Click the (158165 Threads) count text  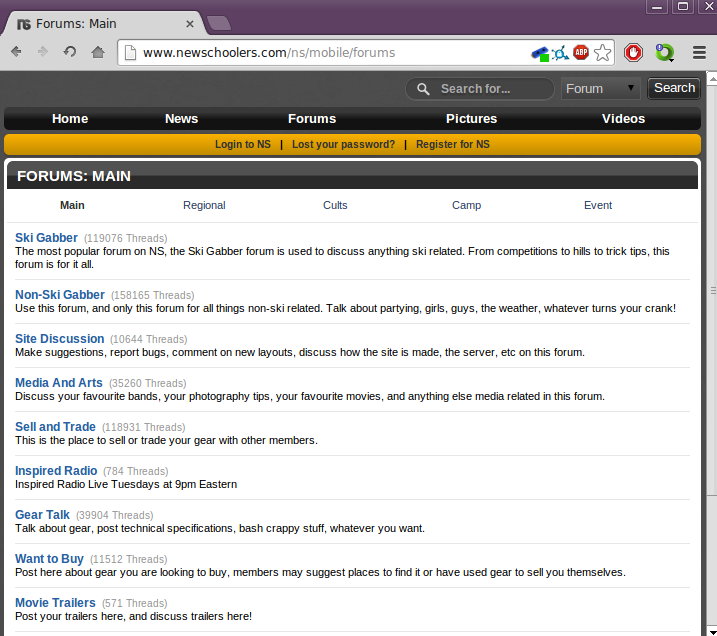tap(153, 295)
